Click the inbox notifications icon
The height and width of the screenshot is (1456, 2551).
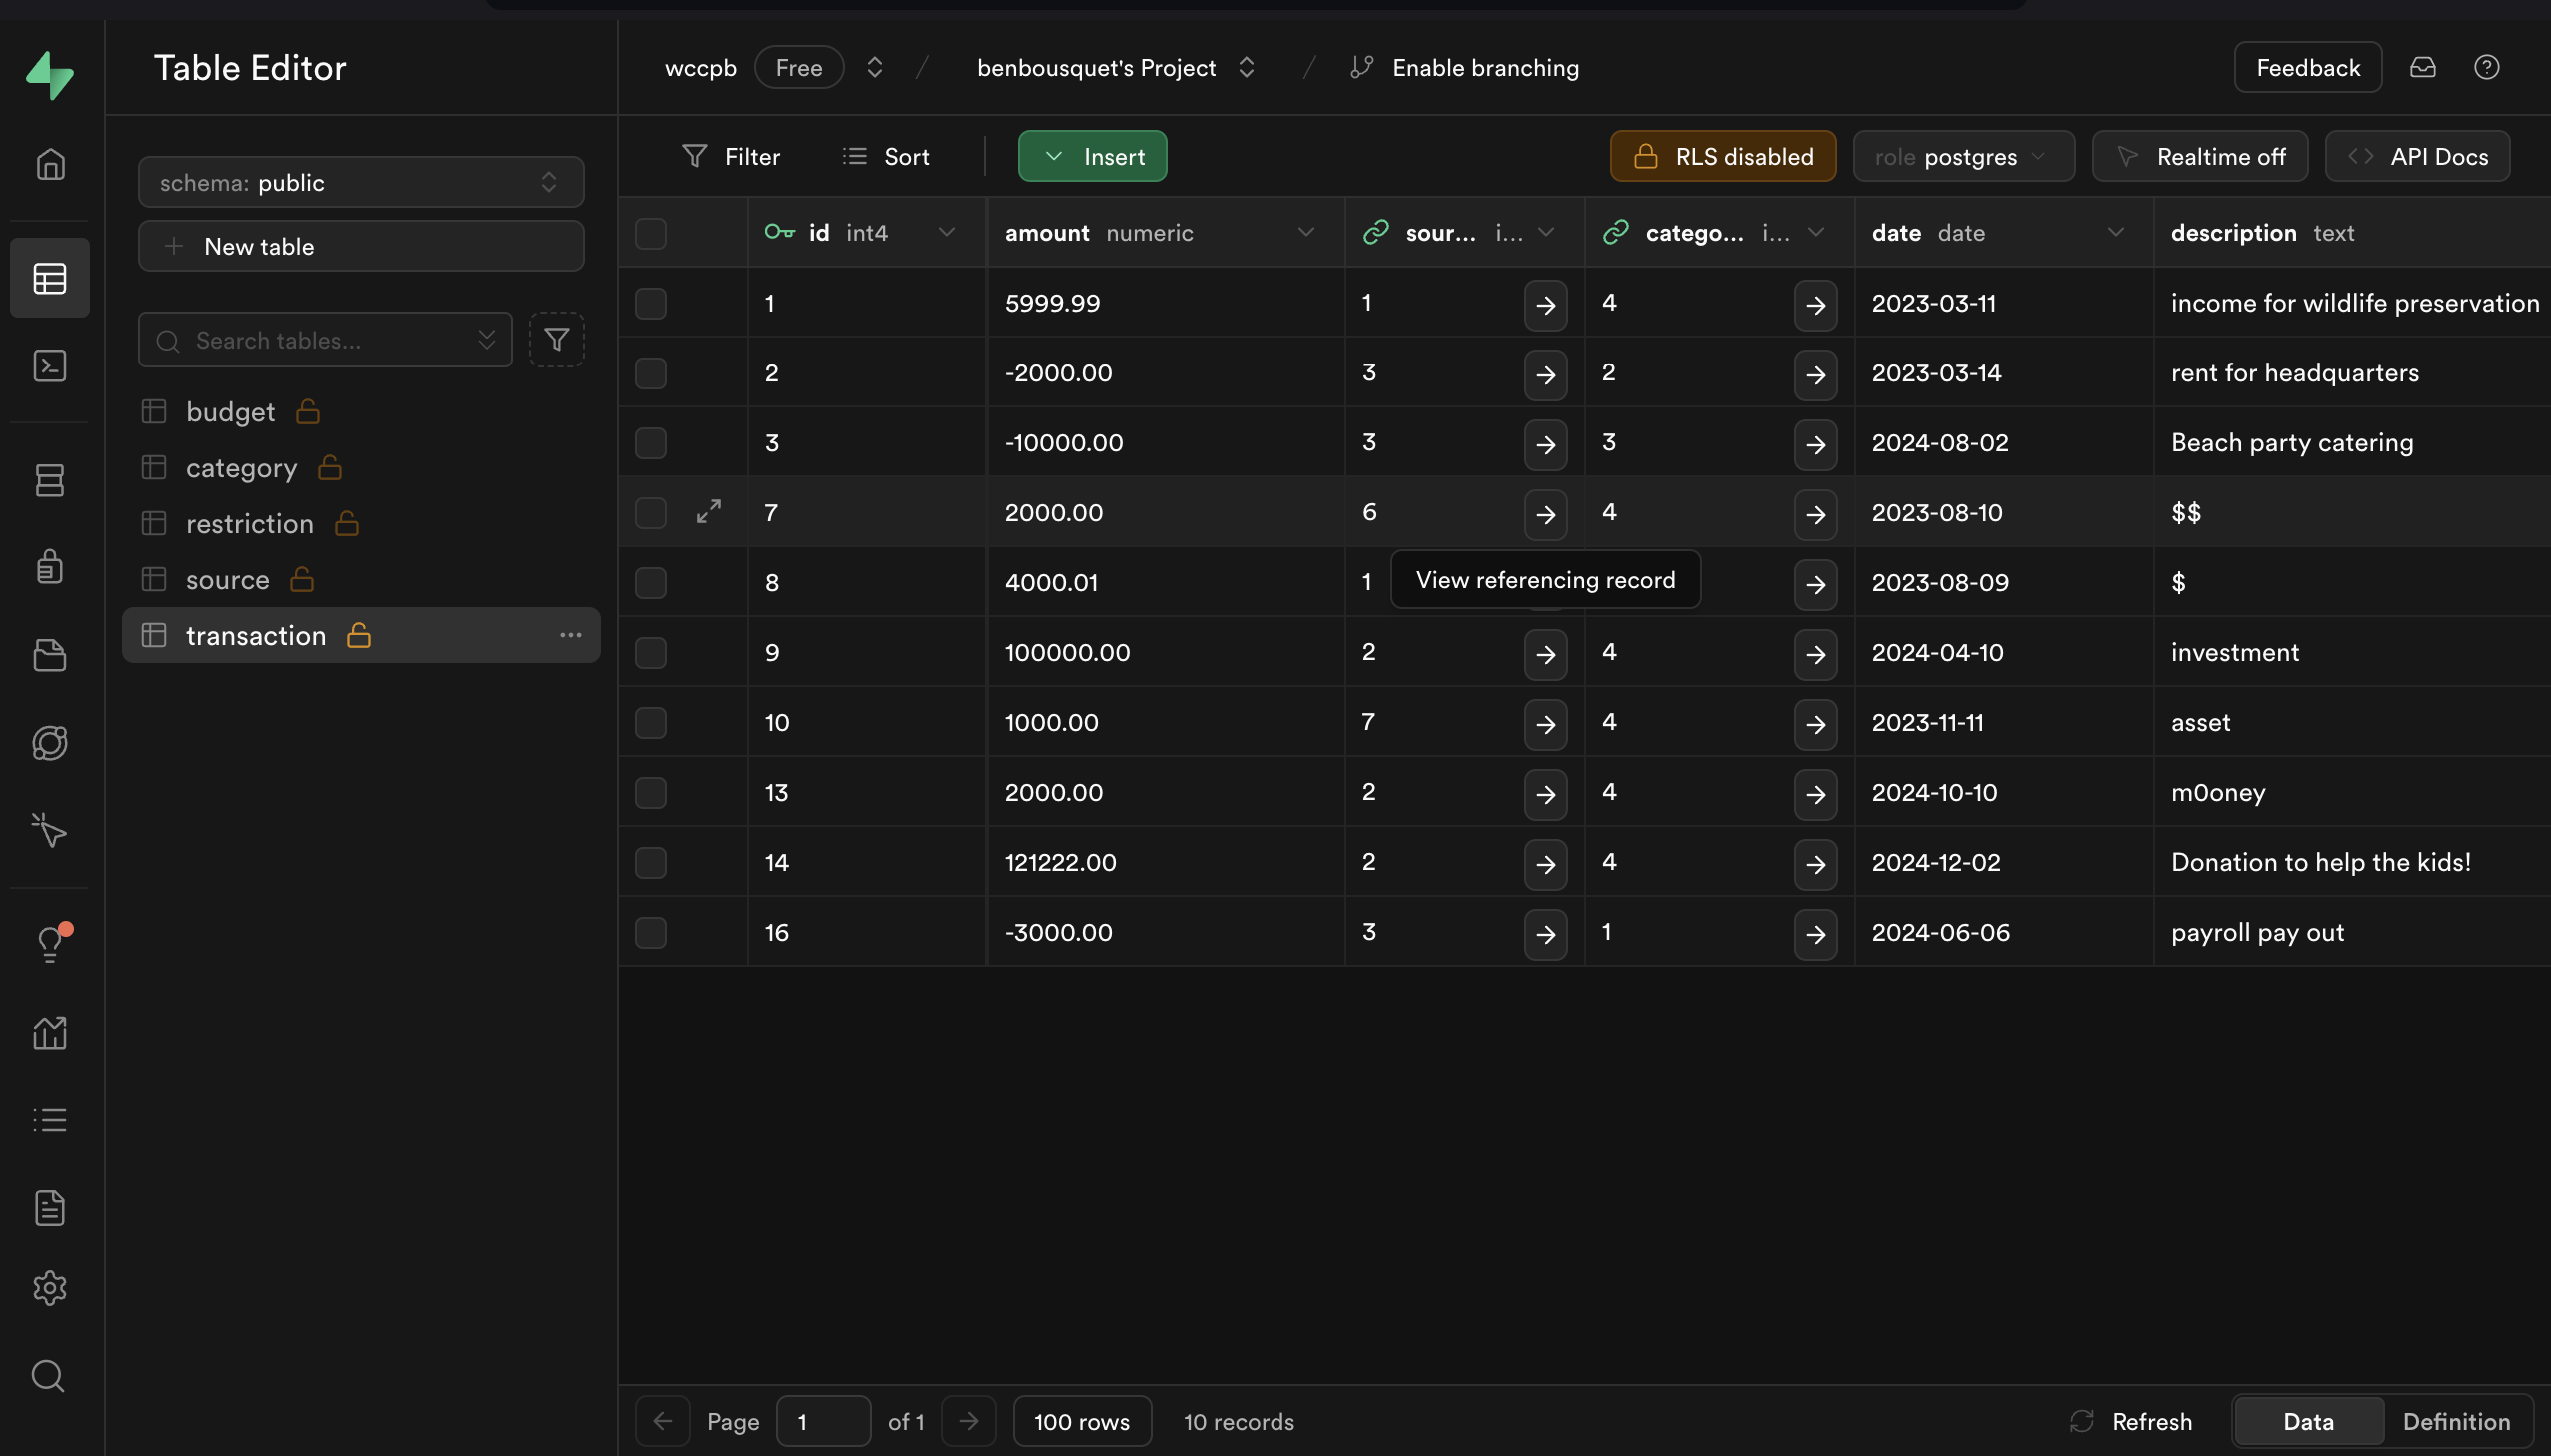(x=2422, y=68)
